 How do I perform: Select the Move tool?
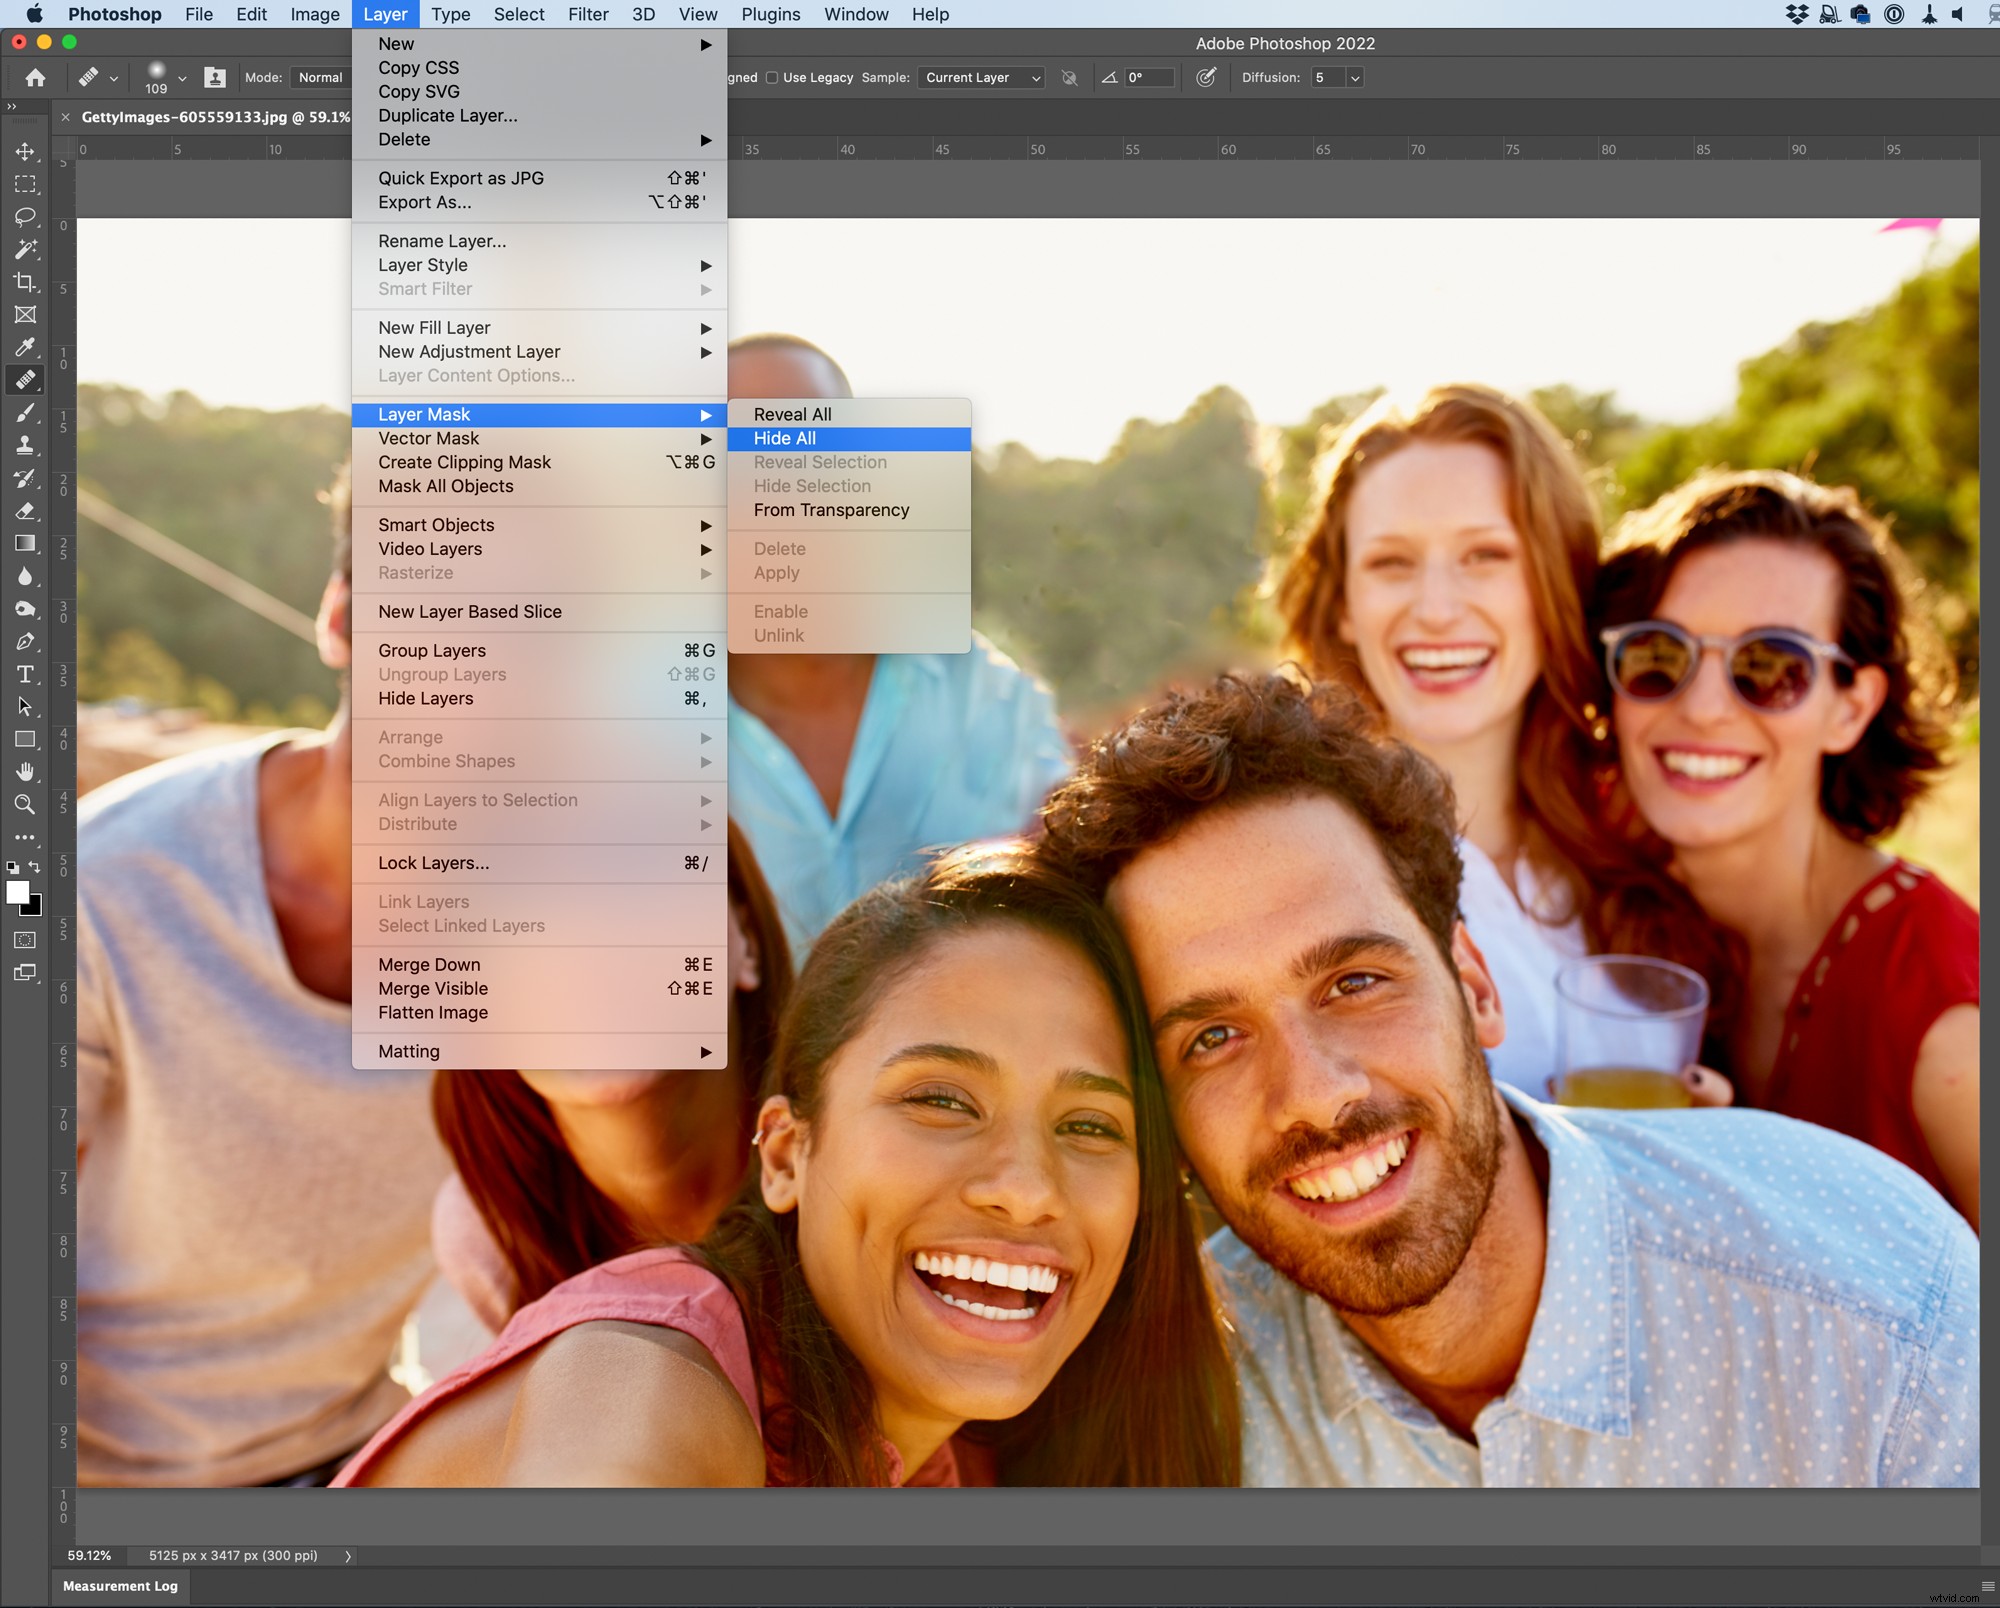click(x=26, y=153)
